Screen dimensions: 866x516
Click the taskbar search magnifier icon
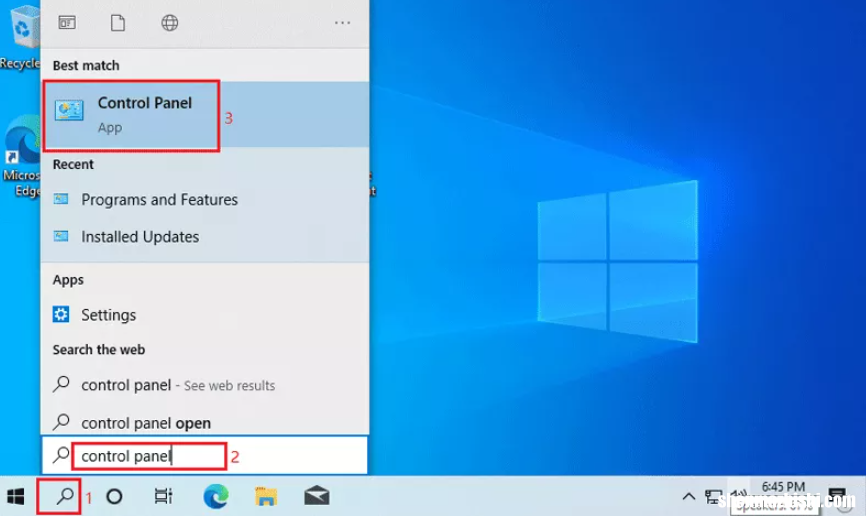click(65, 497)
